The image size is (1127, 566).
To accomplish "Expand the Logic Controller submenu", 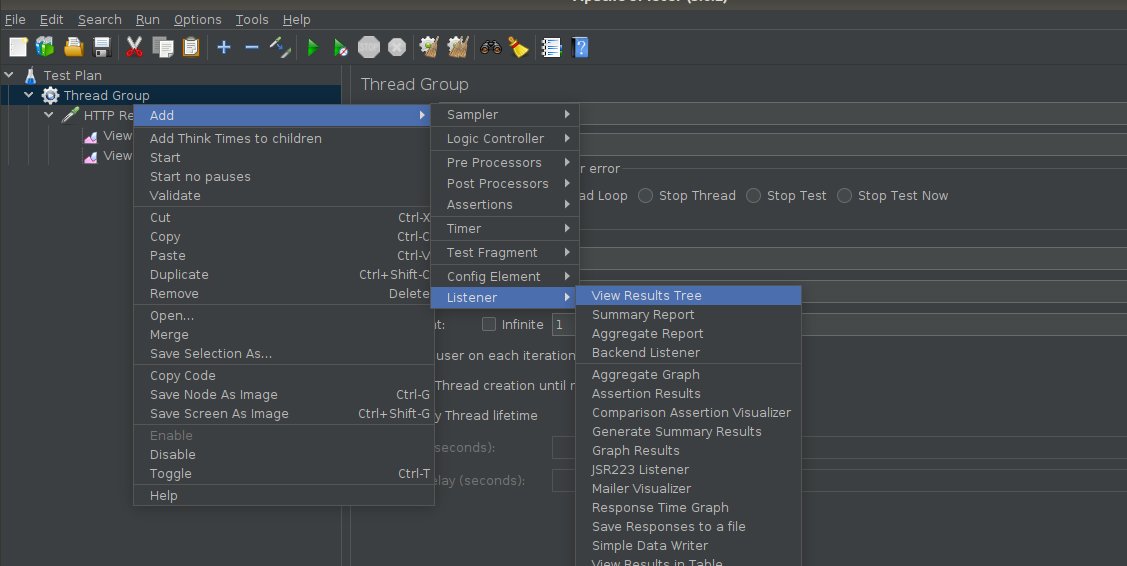I will tap(505, 139).
